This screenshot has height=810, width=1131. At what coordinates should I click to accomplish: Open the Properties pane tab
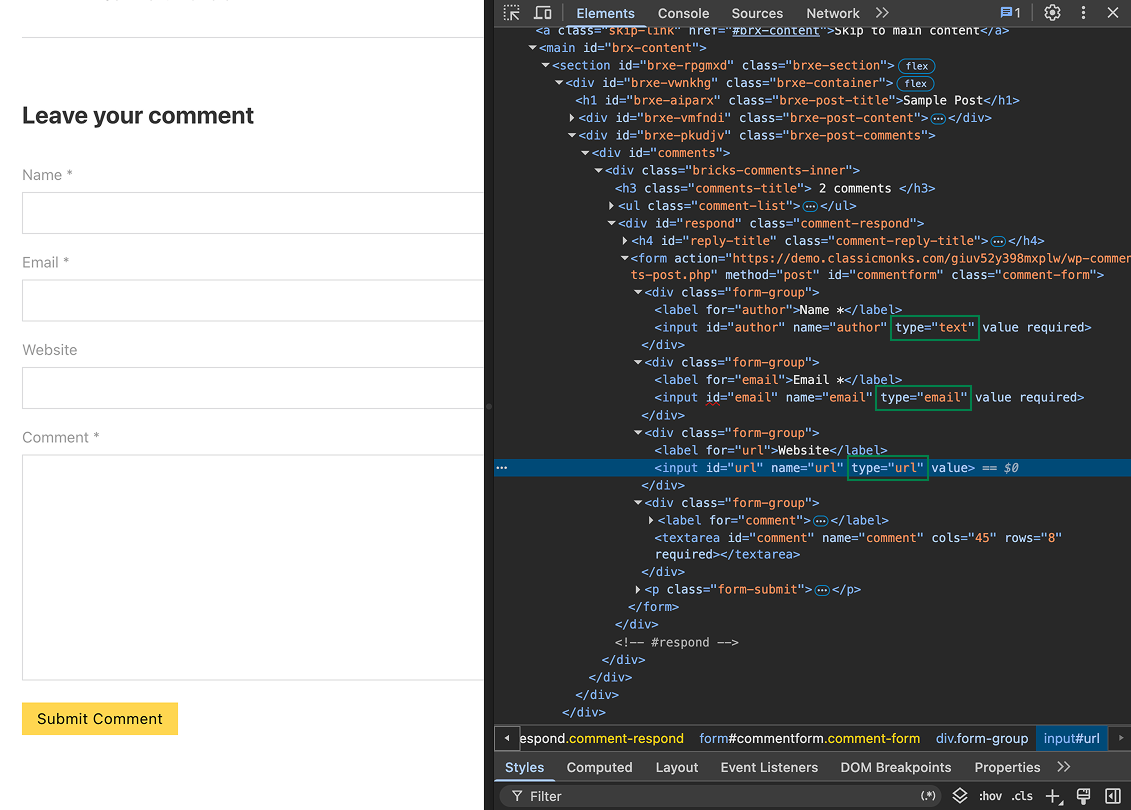click(x=1007, y=767)
